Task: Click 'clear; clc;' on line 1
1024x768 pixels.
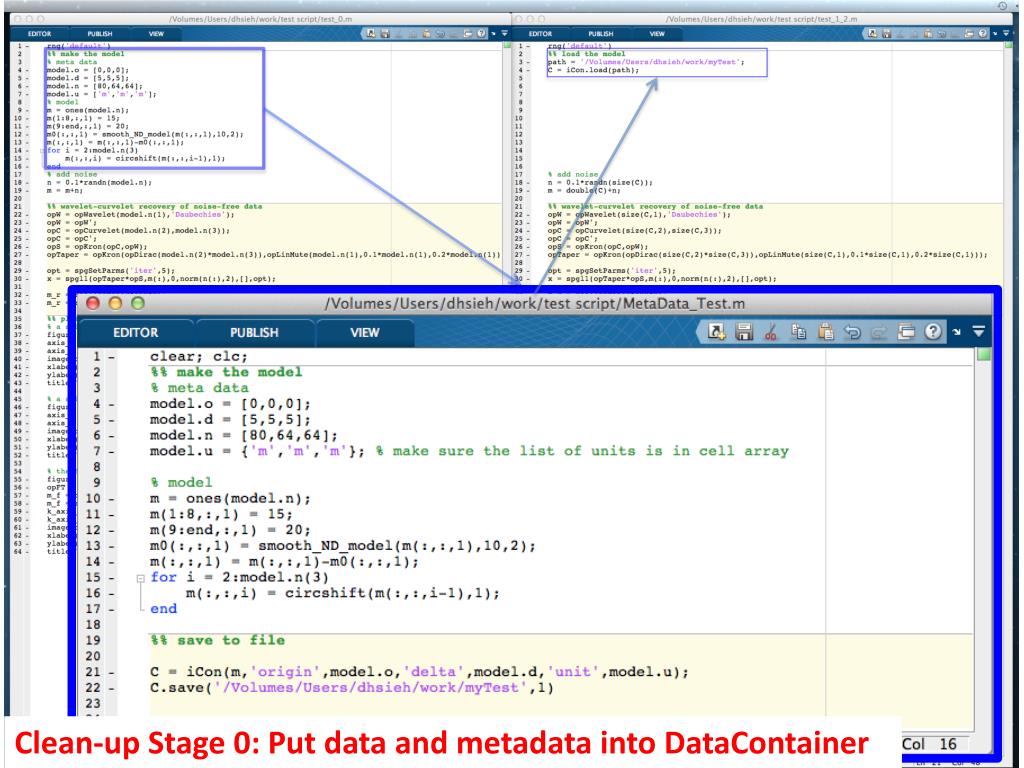Action: coord(199,357)
